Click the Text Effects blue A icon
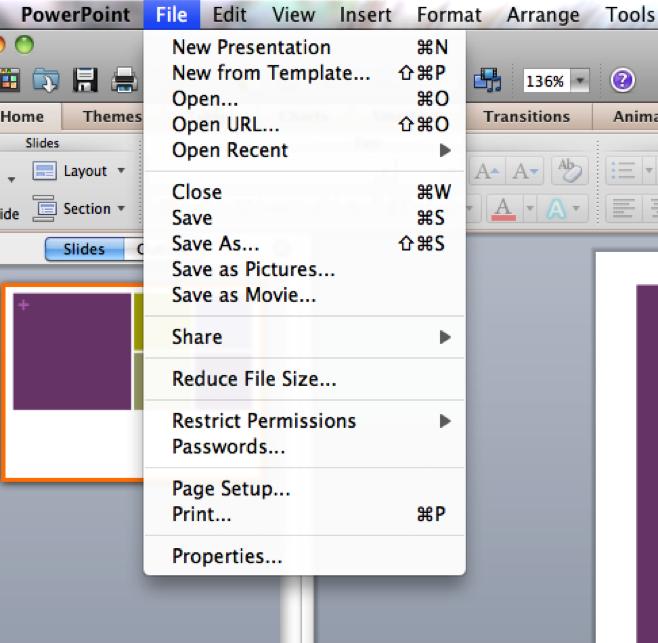Screen dimensions: 658x643 tap(556, 209)
